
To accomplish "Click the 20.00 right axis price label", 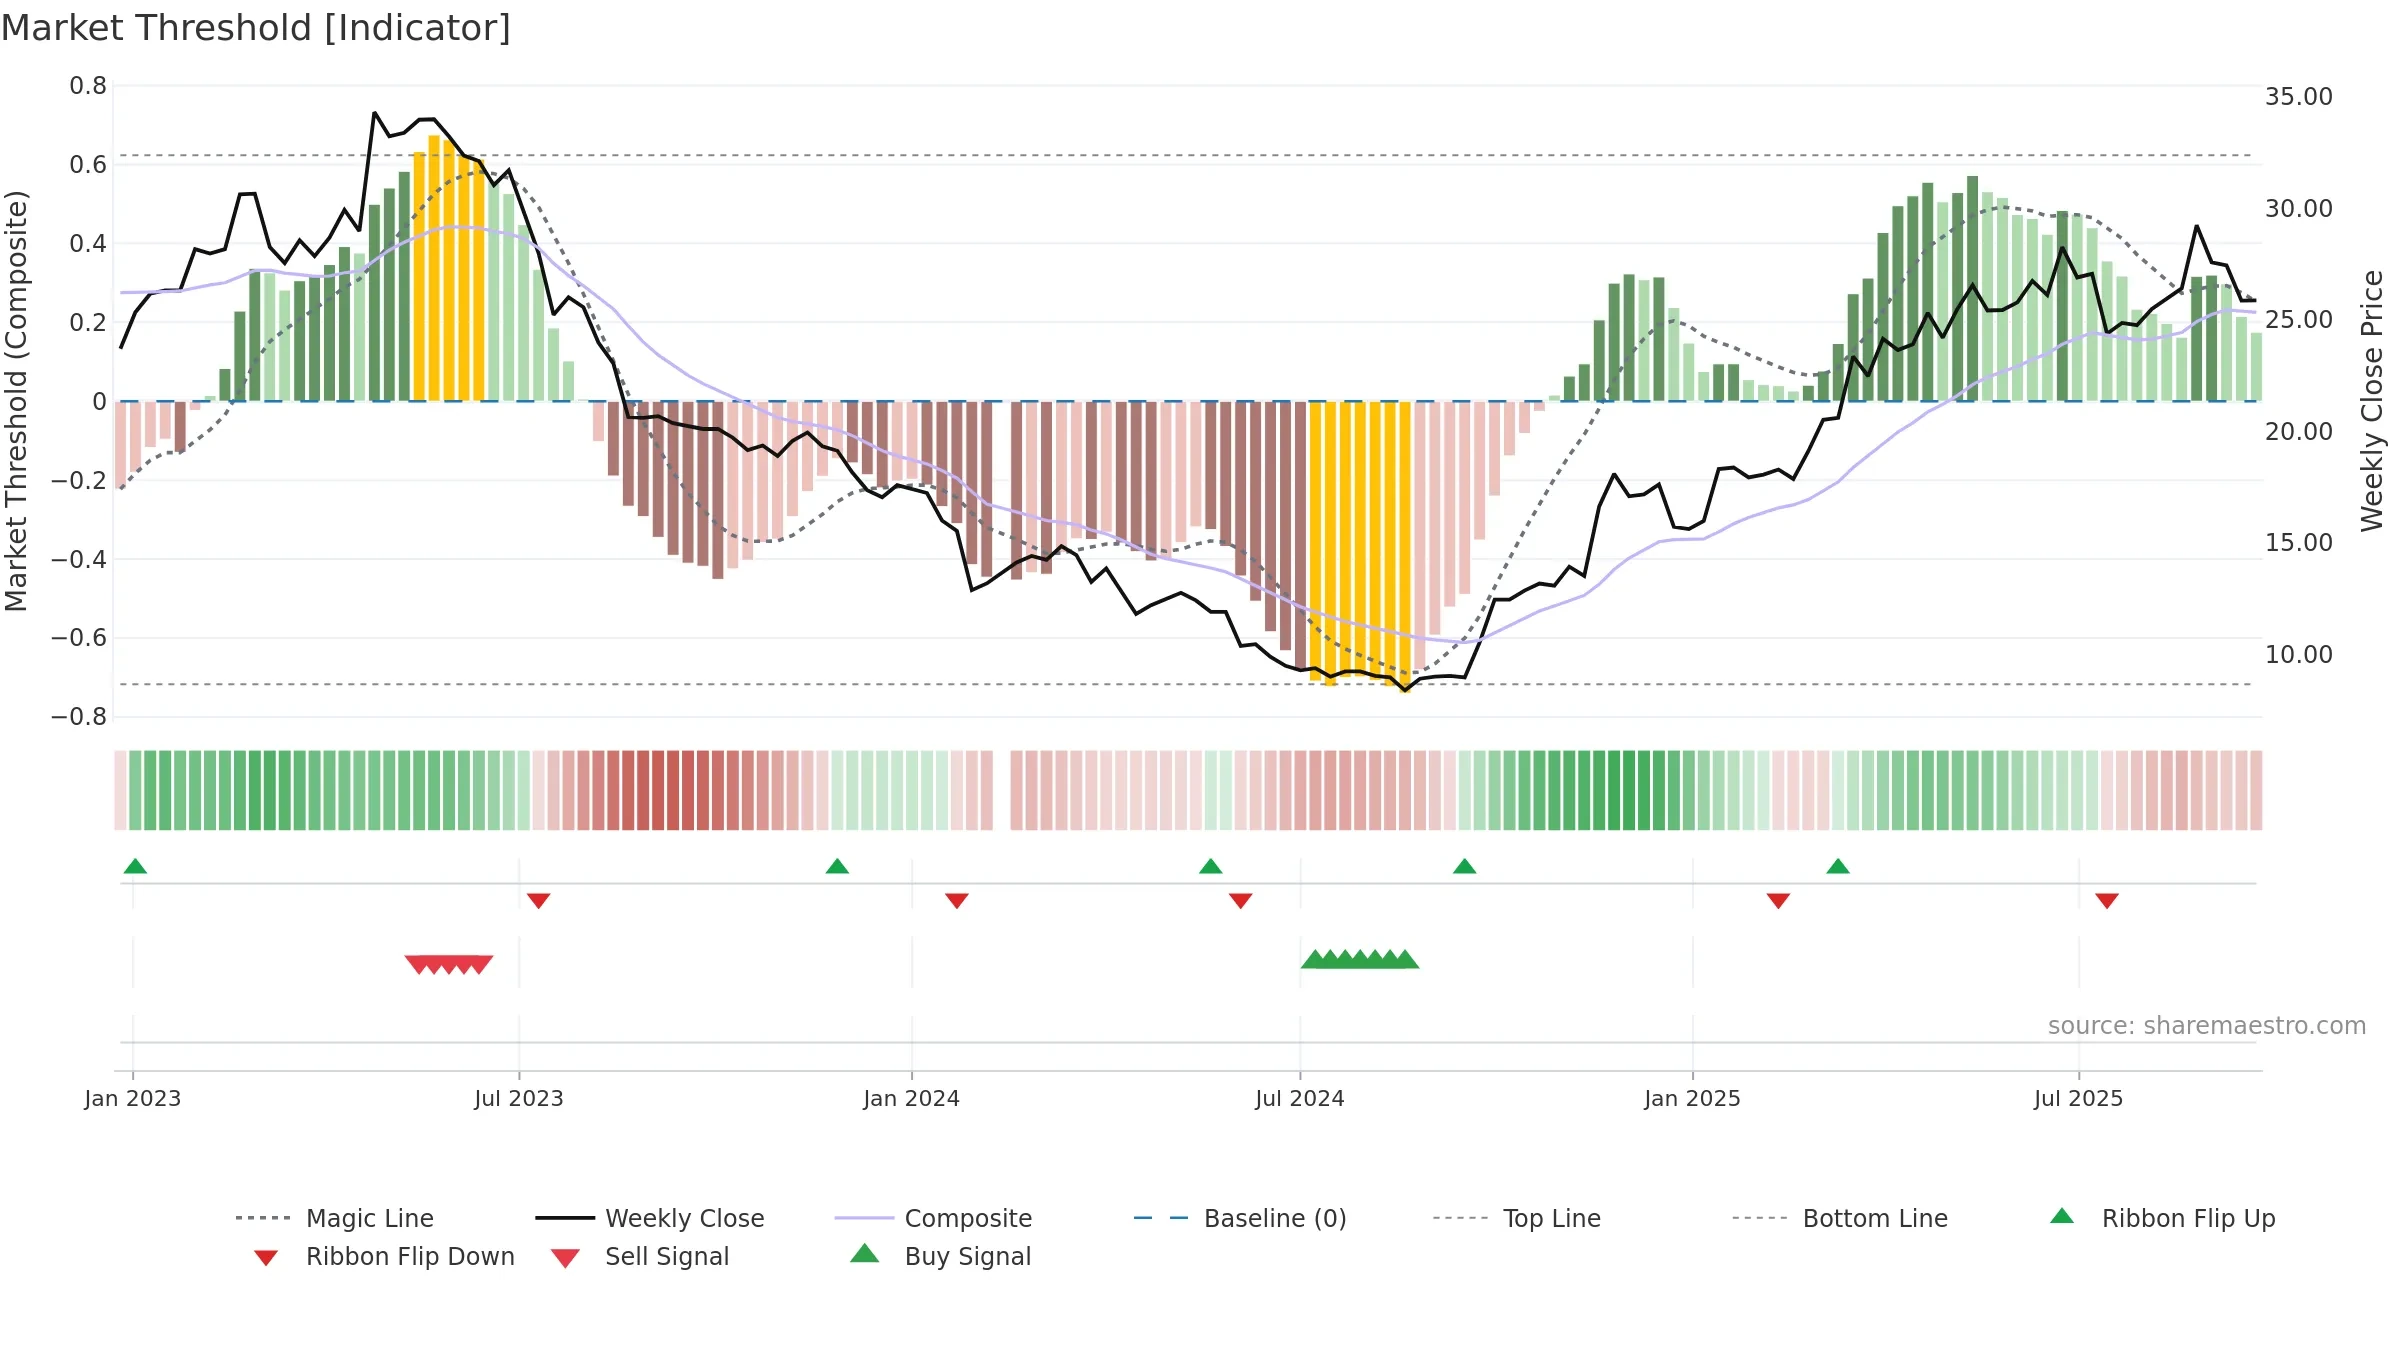I will pos(2298,432).
